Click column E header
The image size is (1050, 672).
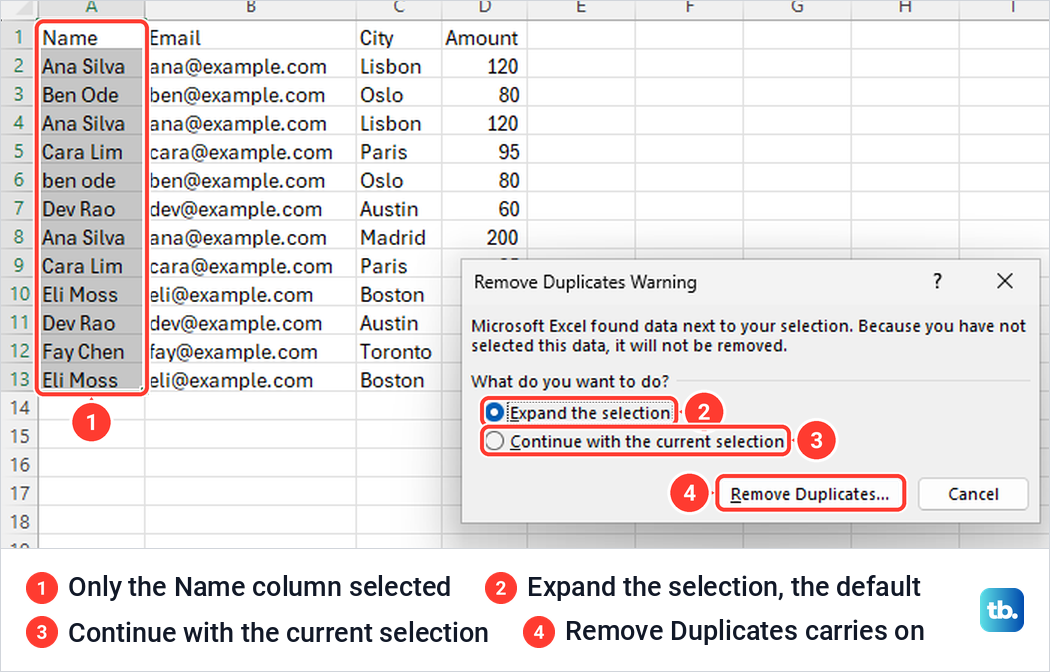(581, 8)
